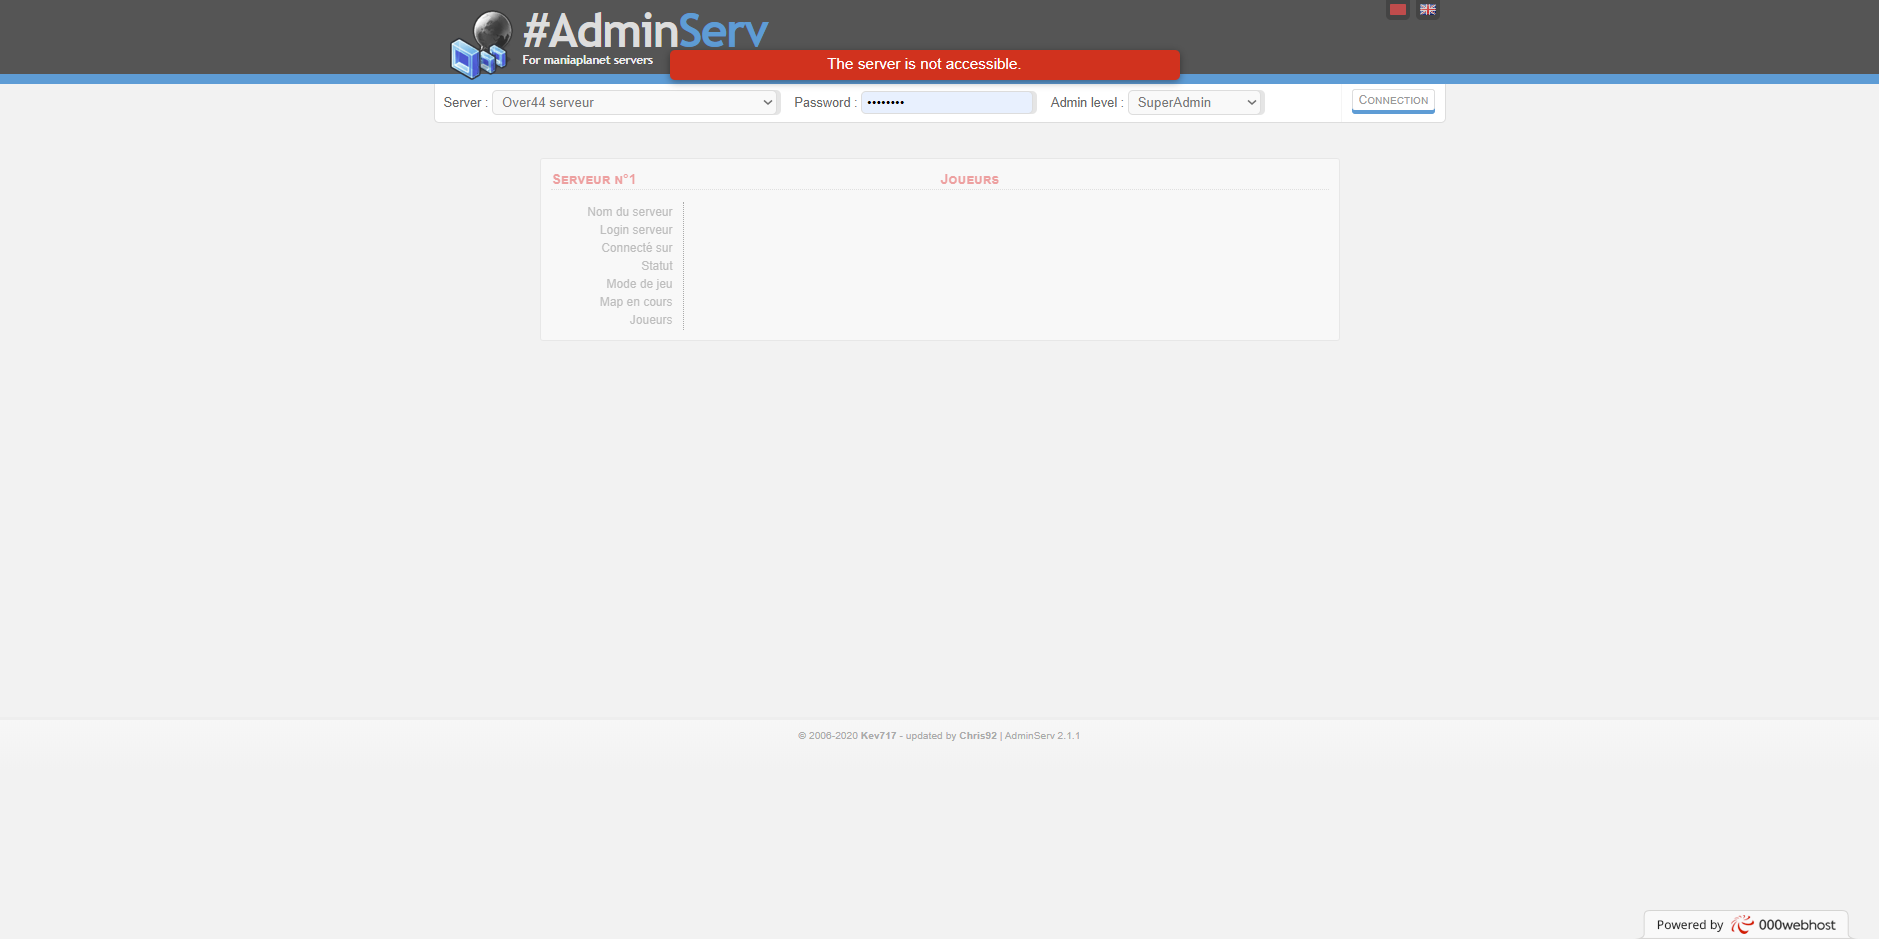
Task: Click the 'Admin level :' field label
Action: tap(1087, 102)
